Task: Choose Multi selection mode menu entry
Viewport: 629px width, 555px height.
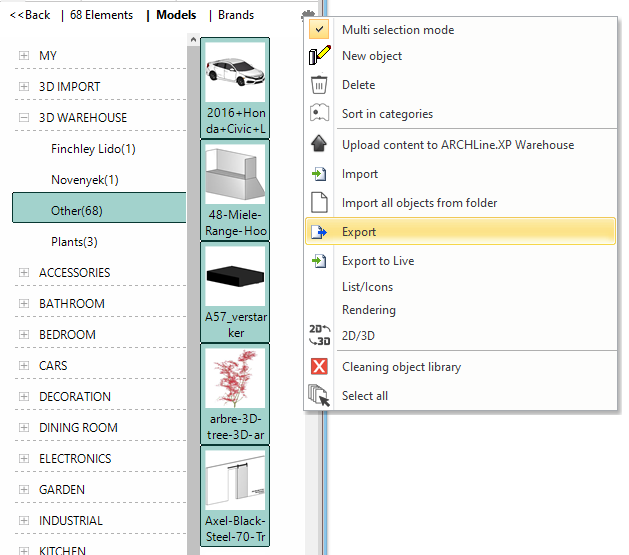Action: point(461,30)
